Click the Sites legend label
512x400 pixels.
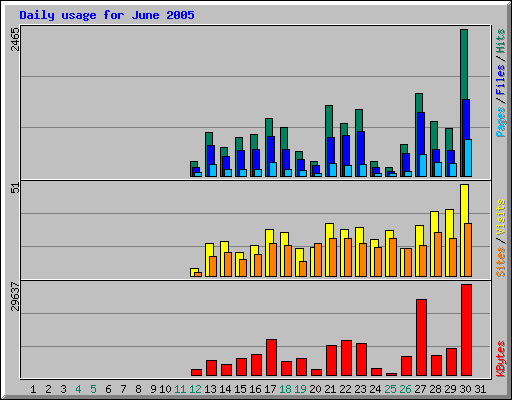click(x=500, y=262)
